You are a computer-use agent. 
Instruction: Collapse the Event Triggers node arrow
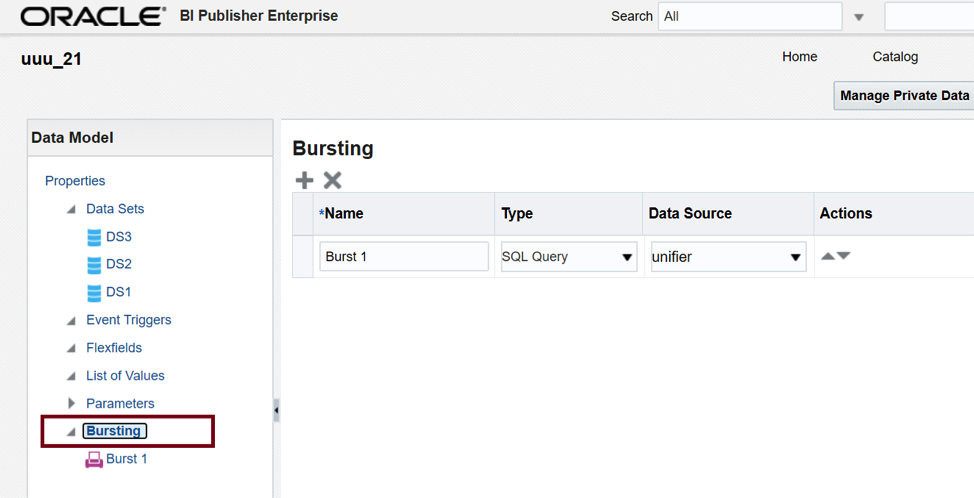click(x=71, y=321)
